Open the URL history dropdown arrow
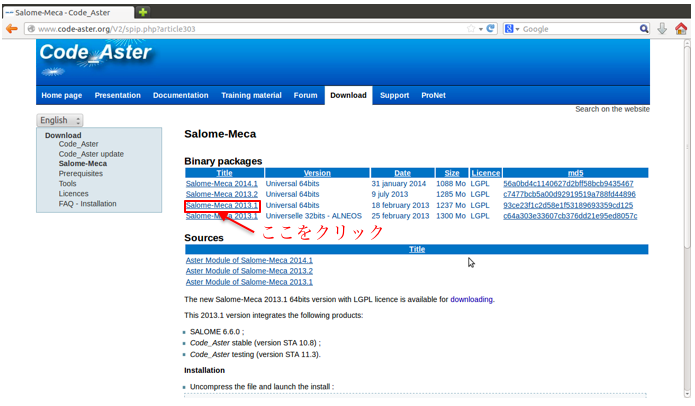 click(x=481, y=29)
